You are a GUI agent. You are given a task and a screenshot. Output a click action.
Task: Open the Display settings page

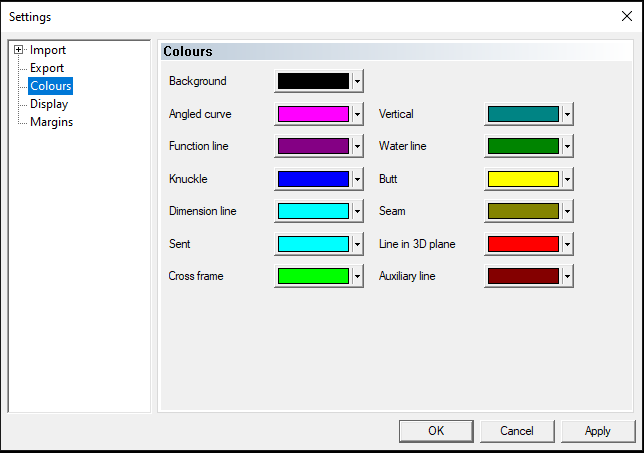pyautogui.click(x=49, y=104)
